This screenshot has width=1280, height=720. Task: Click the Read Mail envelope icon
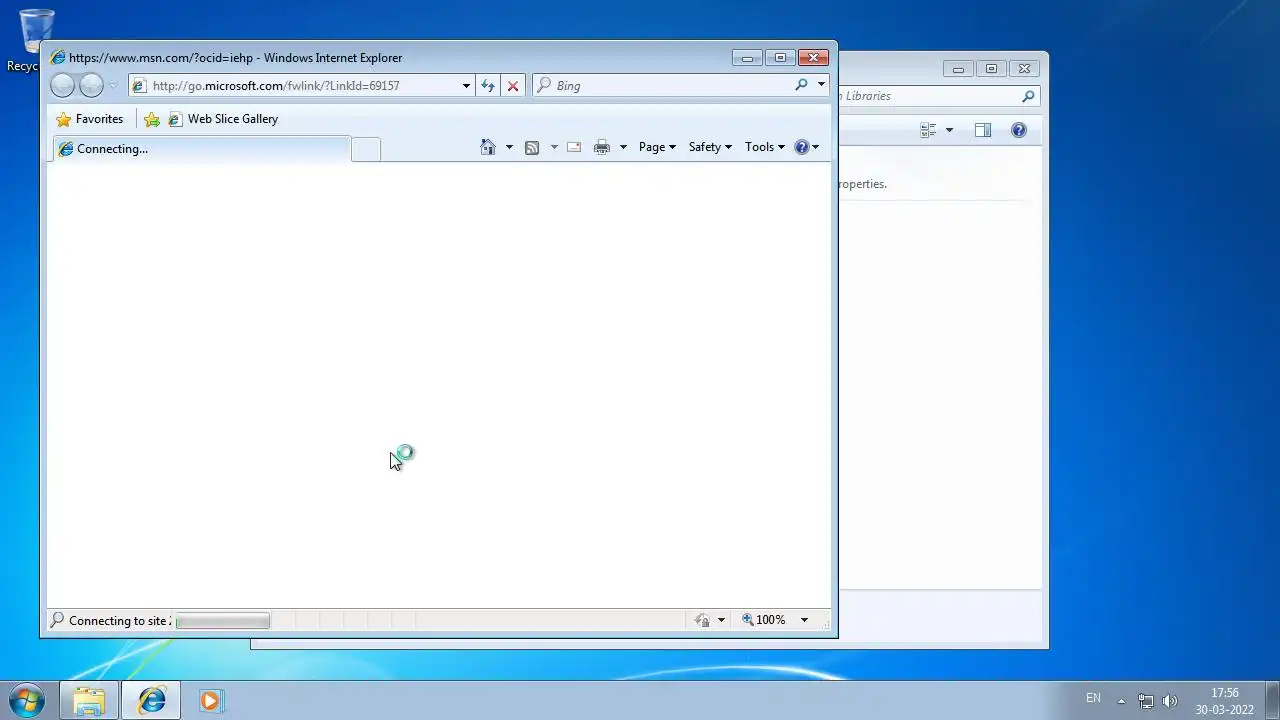pos(574,147)
